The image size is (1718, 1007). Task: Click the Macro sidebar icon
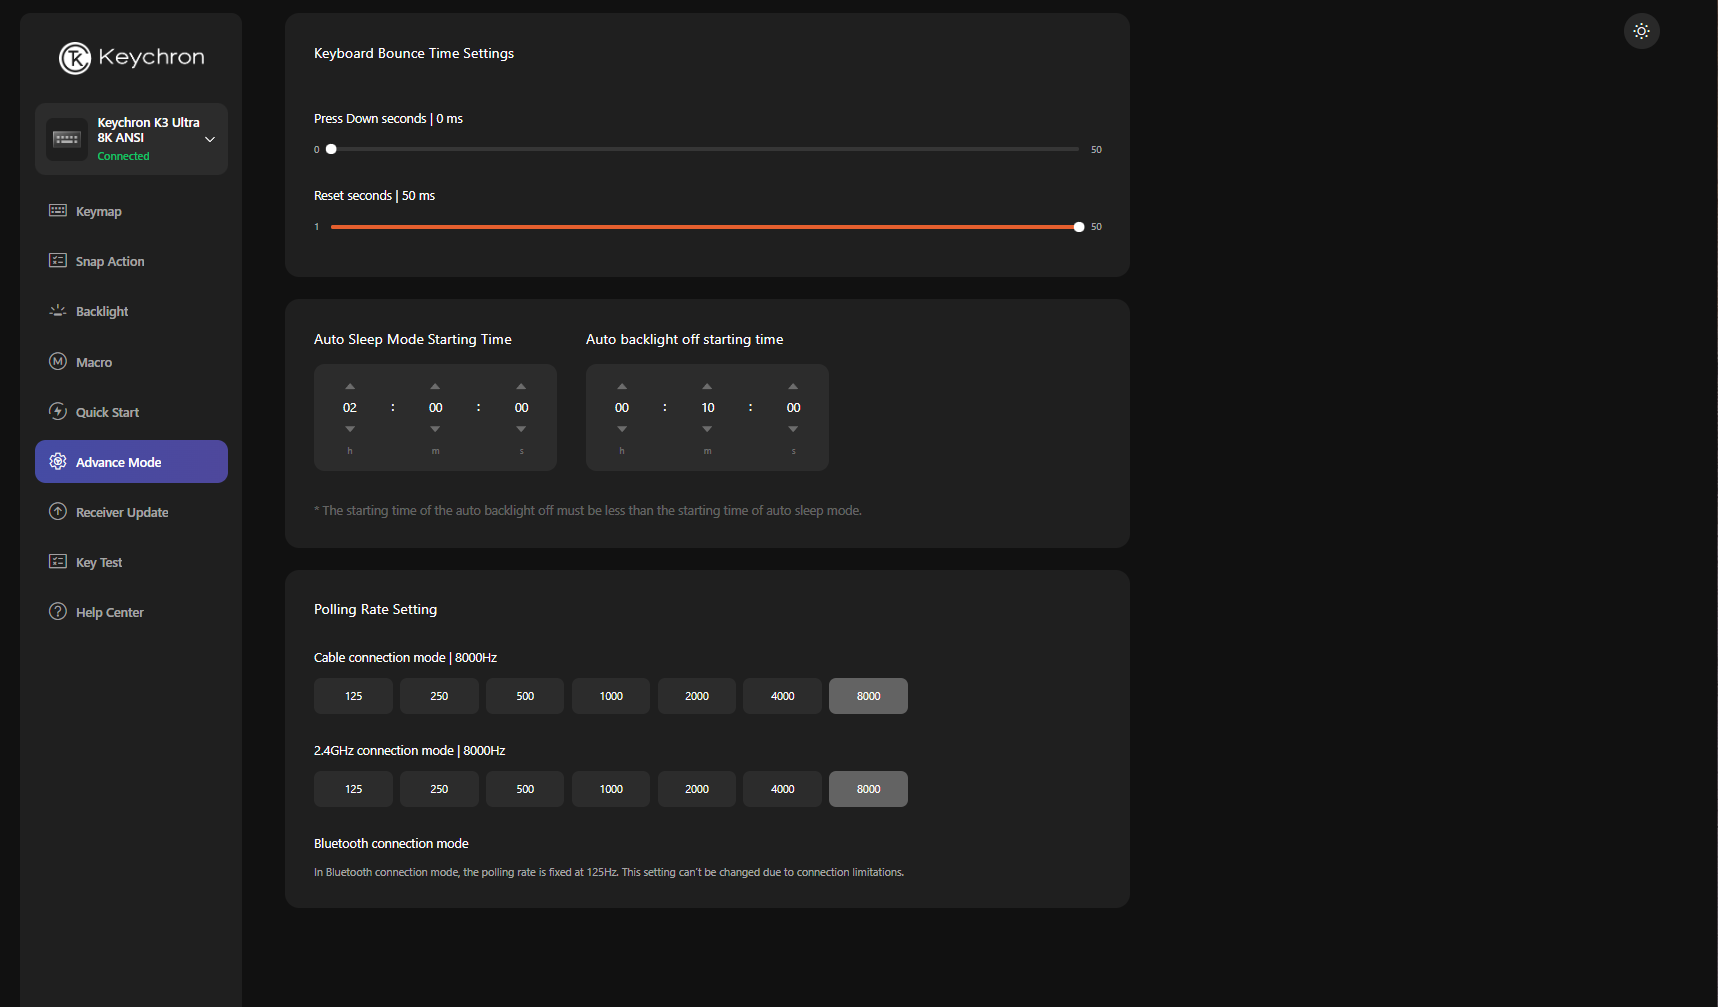(58, 361)
